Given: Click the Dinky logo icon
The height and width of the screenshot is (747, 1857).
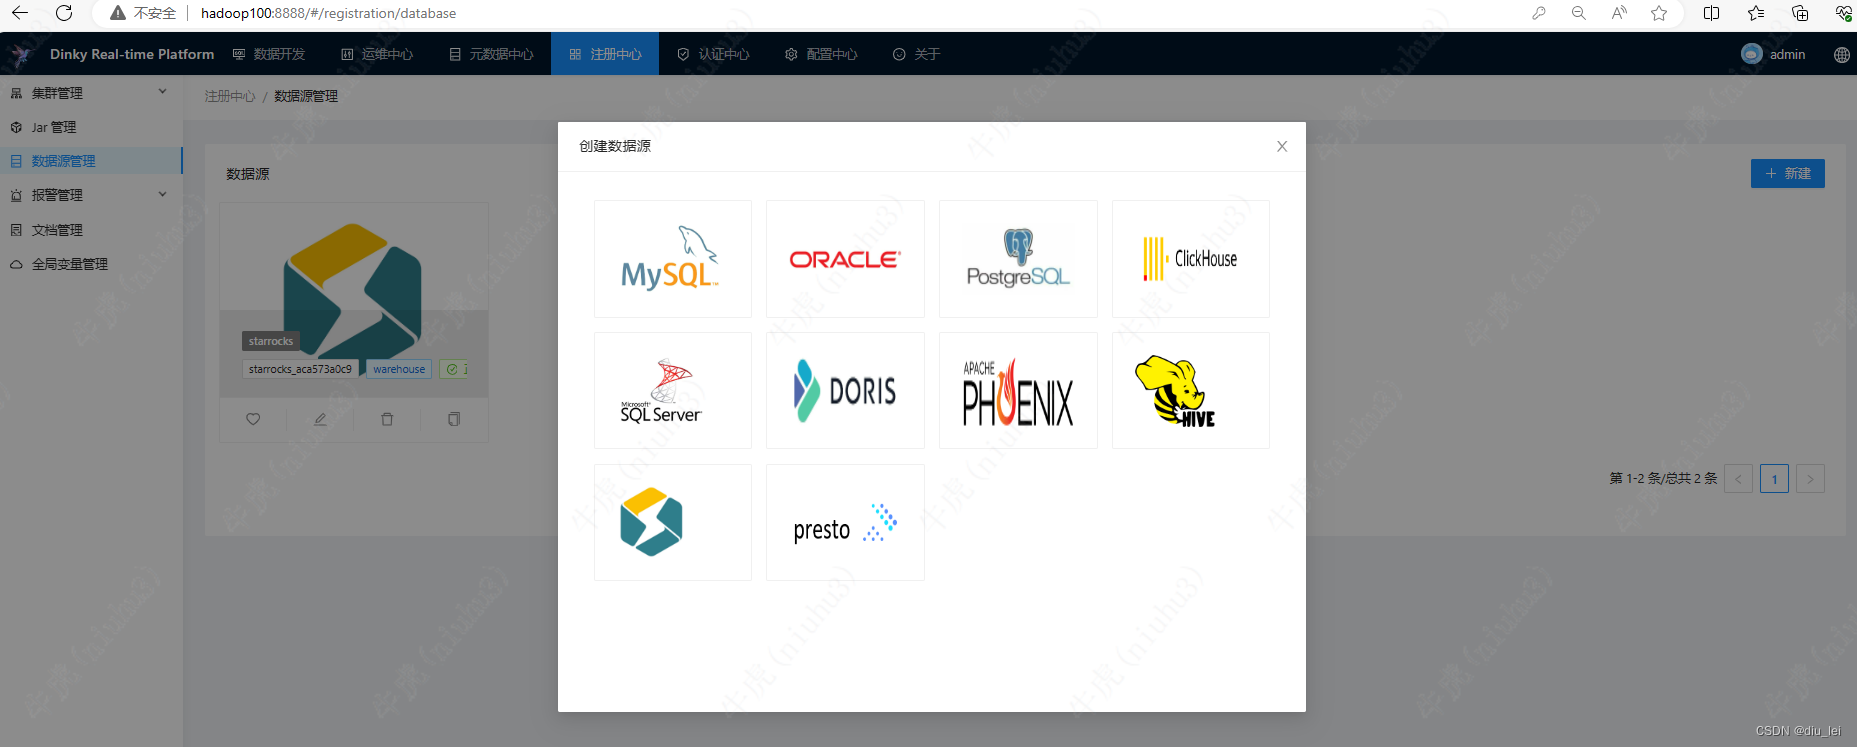Looking at the screenshot, I should pos(21,55).
